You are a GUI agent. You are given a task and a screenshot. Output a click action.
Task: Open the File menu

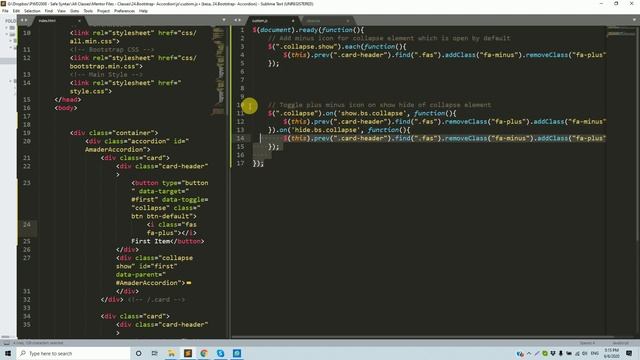(x=5, y=11)
